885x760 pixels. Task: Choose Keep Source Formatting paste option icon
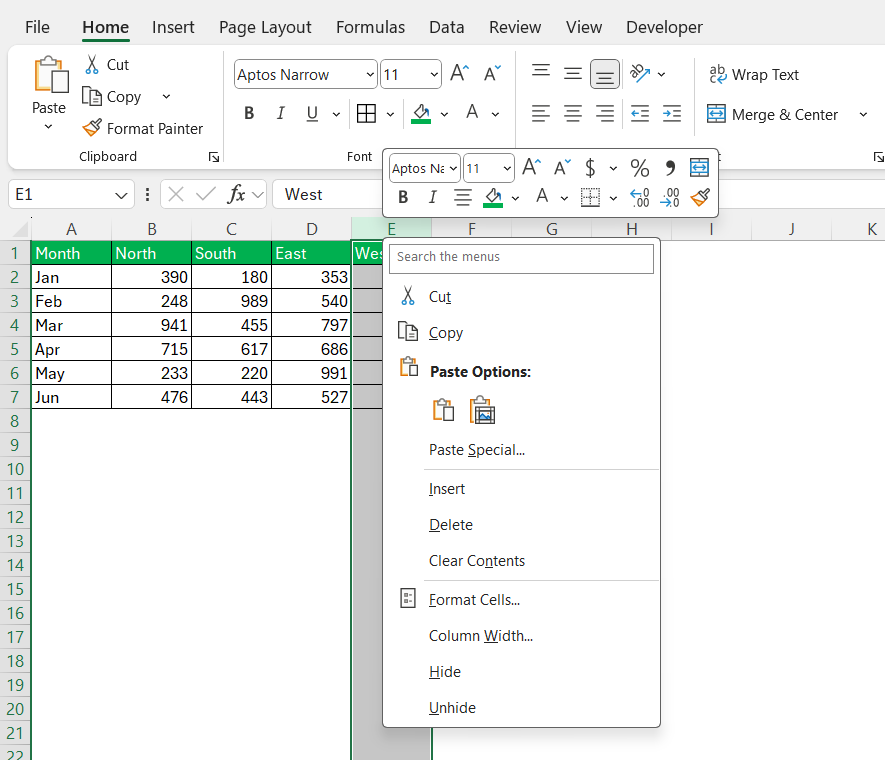(443, 410)
